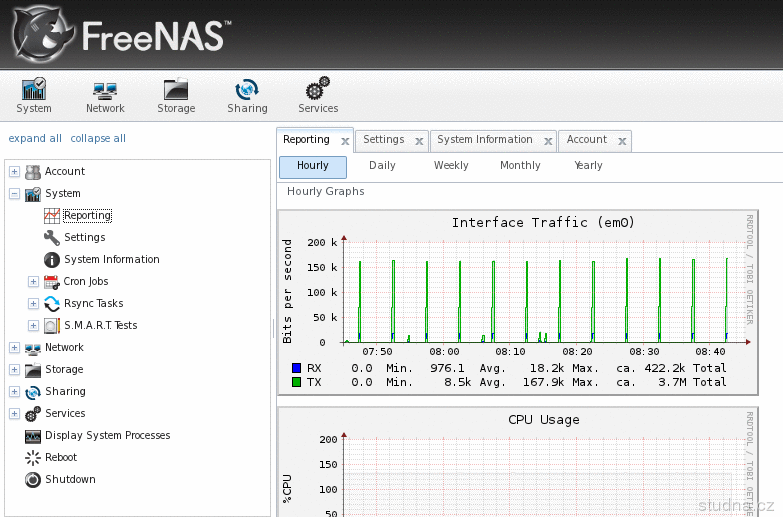The width and height of the screenshot is (783, 517).
Task: Show the Weekly graphs
Action: (x=451, y=166)
